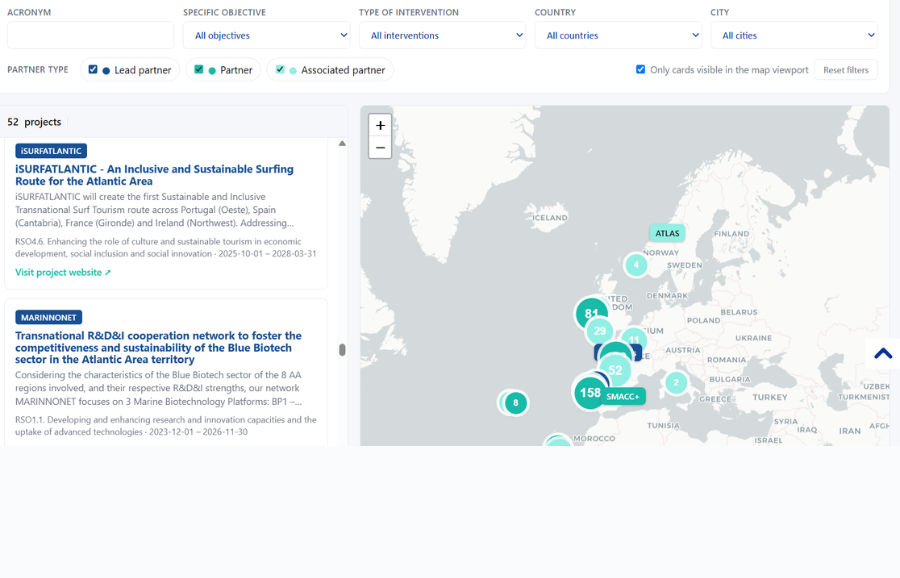Toggle Only cards visible in the map viewport
900x578 pixels.
coord(641,69)
